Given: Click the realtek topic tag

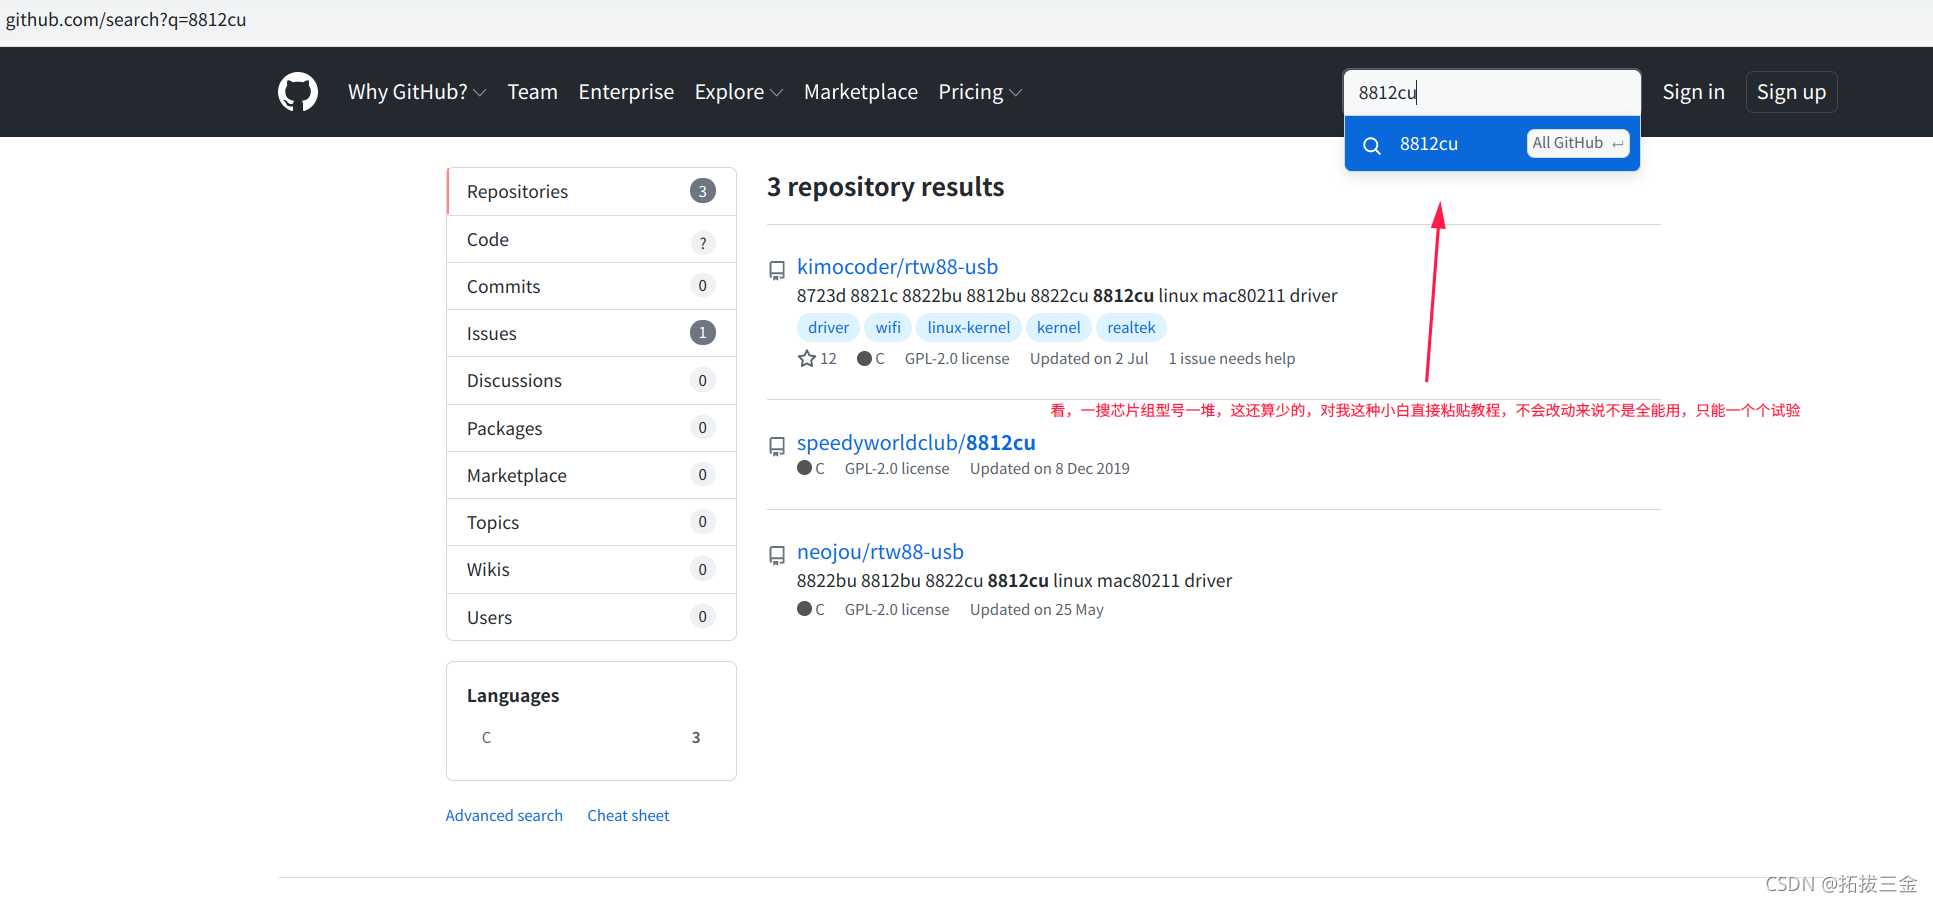Looking at the screenshot, I should (x=1131, y=327).
